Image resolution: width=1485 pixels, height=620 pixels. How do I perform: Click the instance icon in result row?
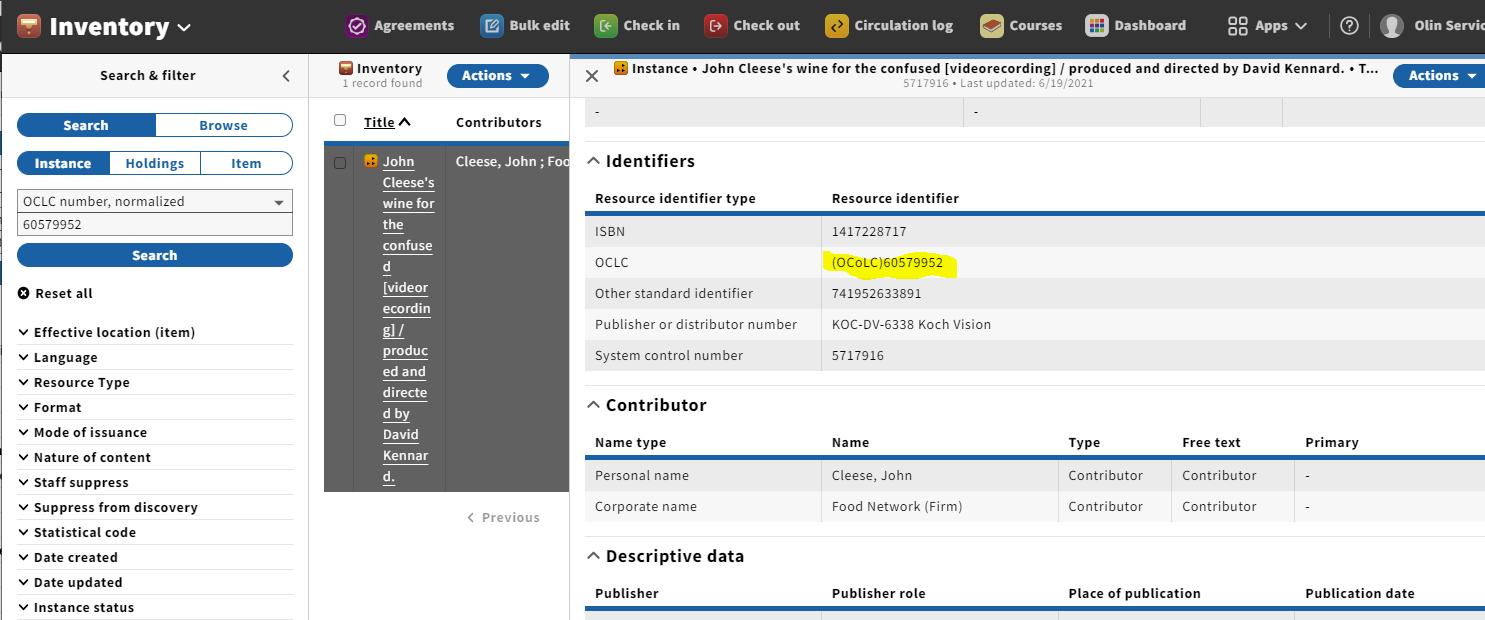(x=371, y=161)
